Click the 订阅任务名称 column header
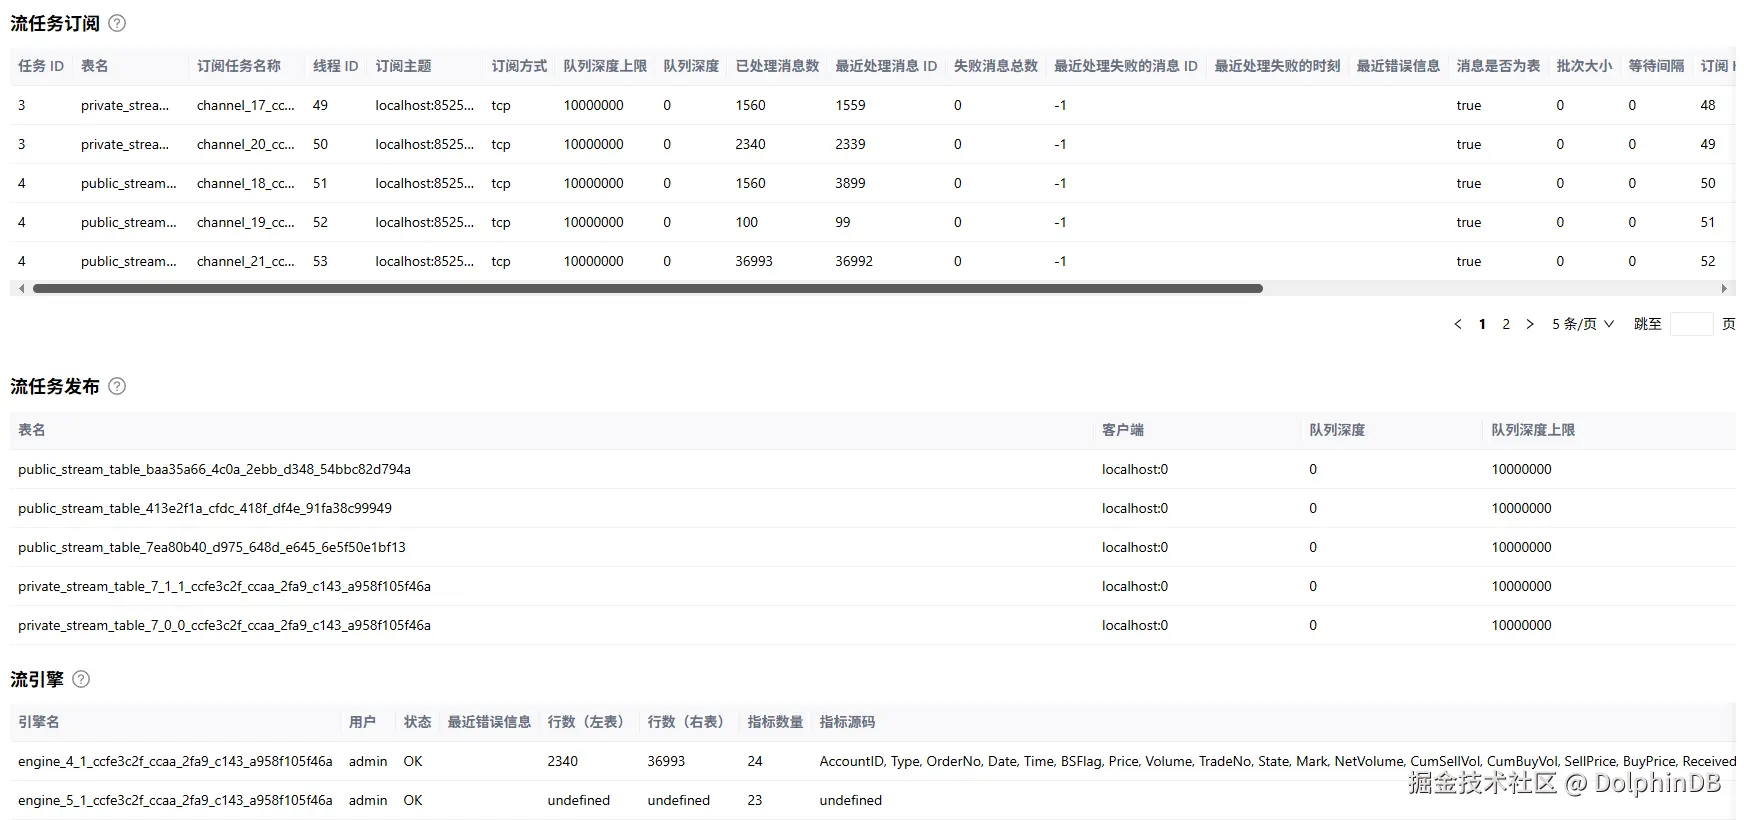 [x=239, y=66]
